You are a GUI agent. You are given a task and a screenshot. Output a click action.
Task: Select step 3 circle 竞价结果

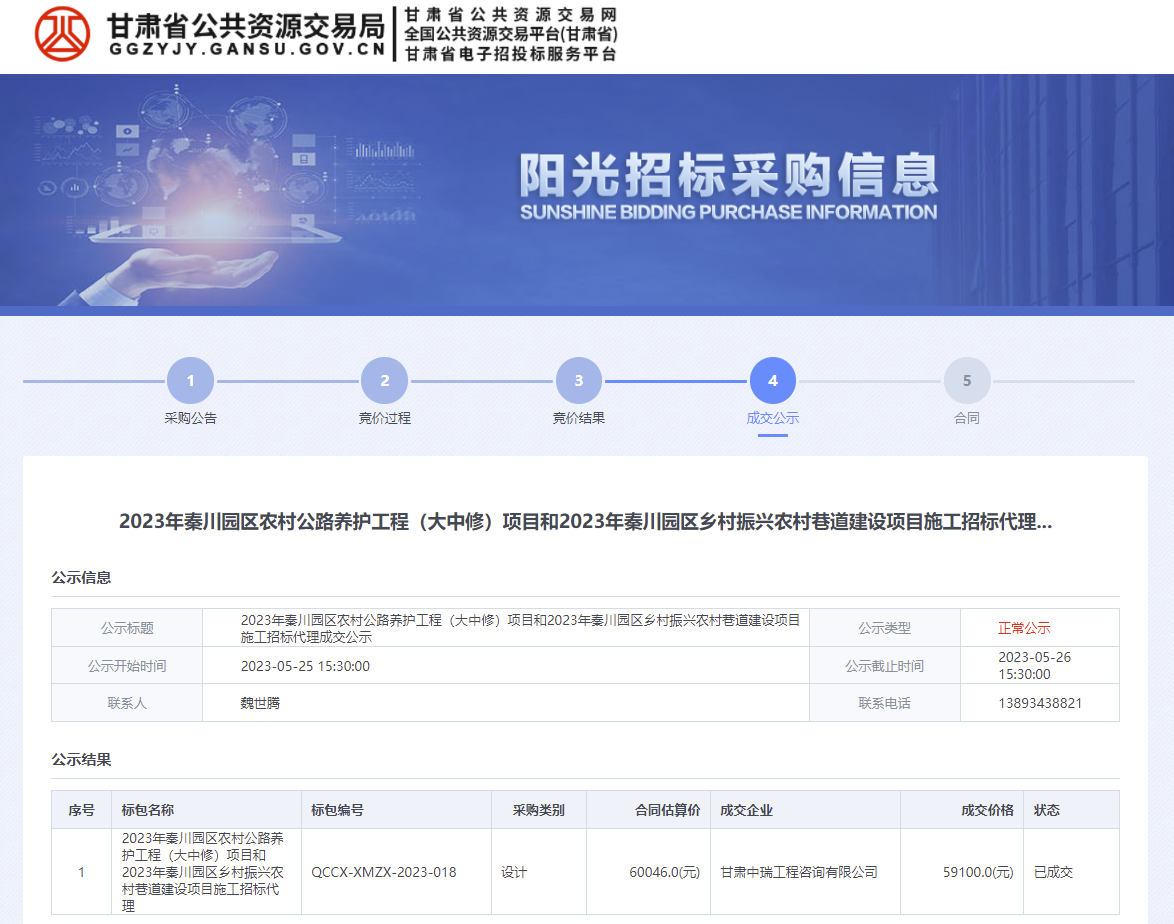point(579,380)
